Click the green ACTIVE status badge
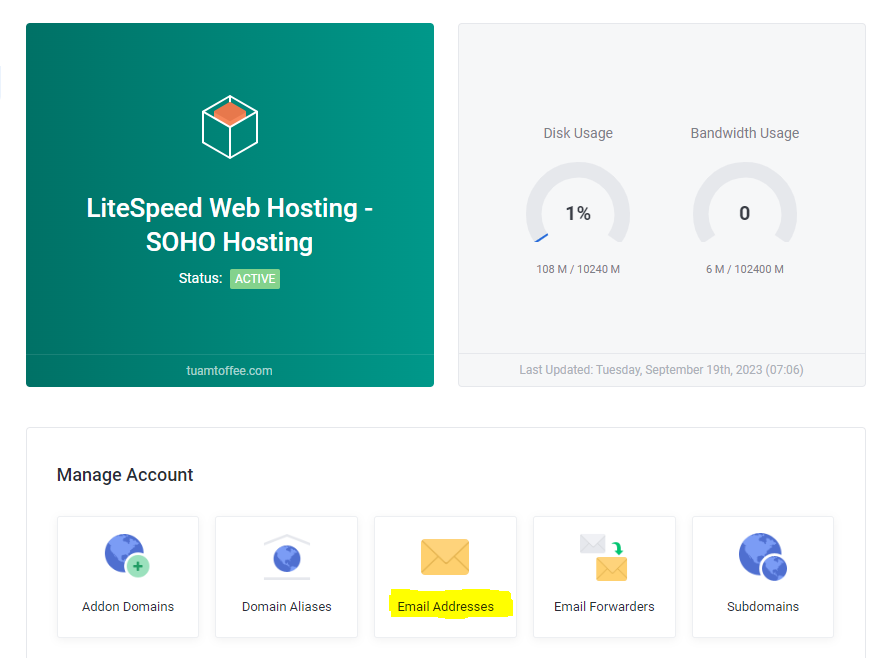This screenshot has width=885, height=658. (255, 279)
